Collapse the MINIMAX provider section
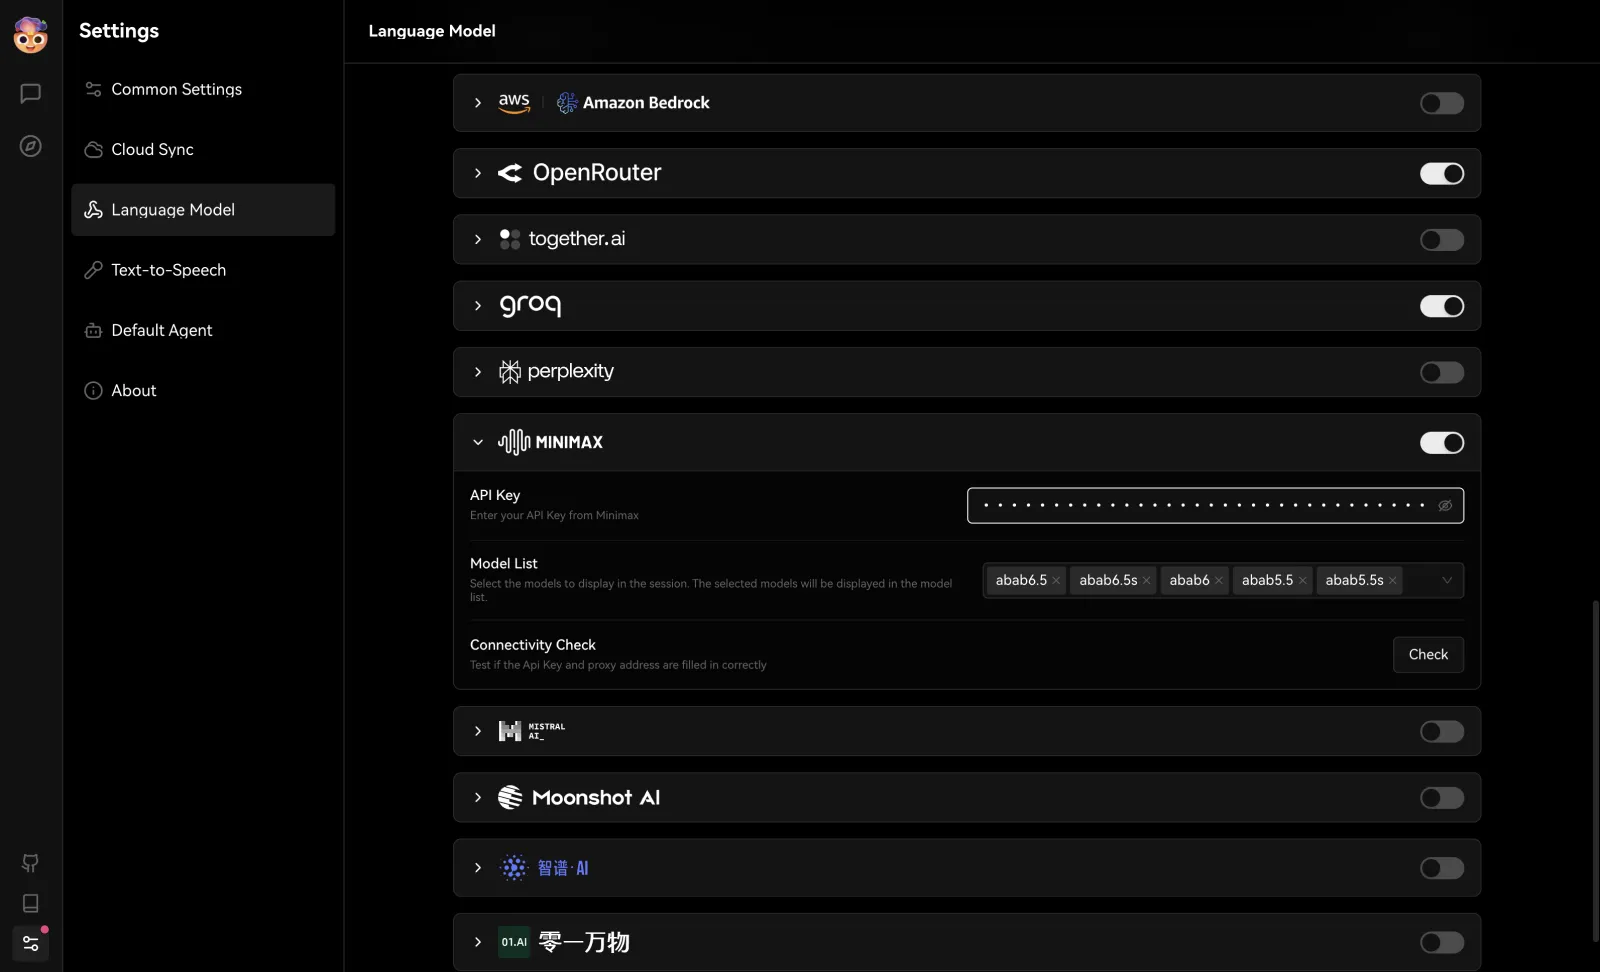The image size is (1600, 972). click(x=478, y=442)
